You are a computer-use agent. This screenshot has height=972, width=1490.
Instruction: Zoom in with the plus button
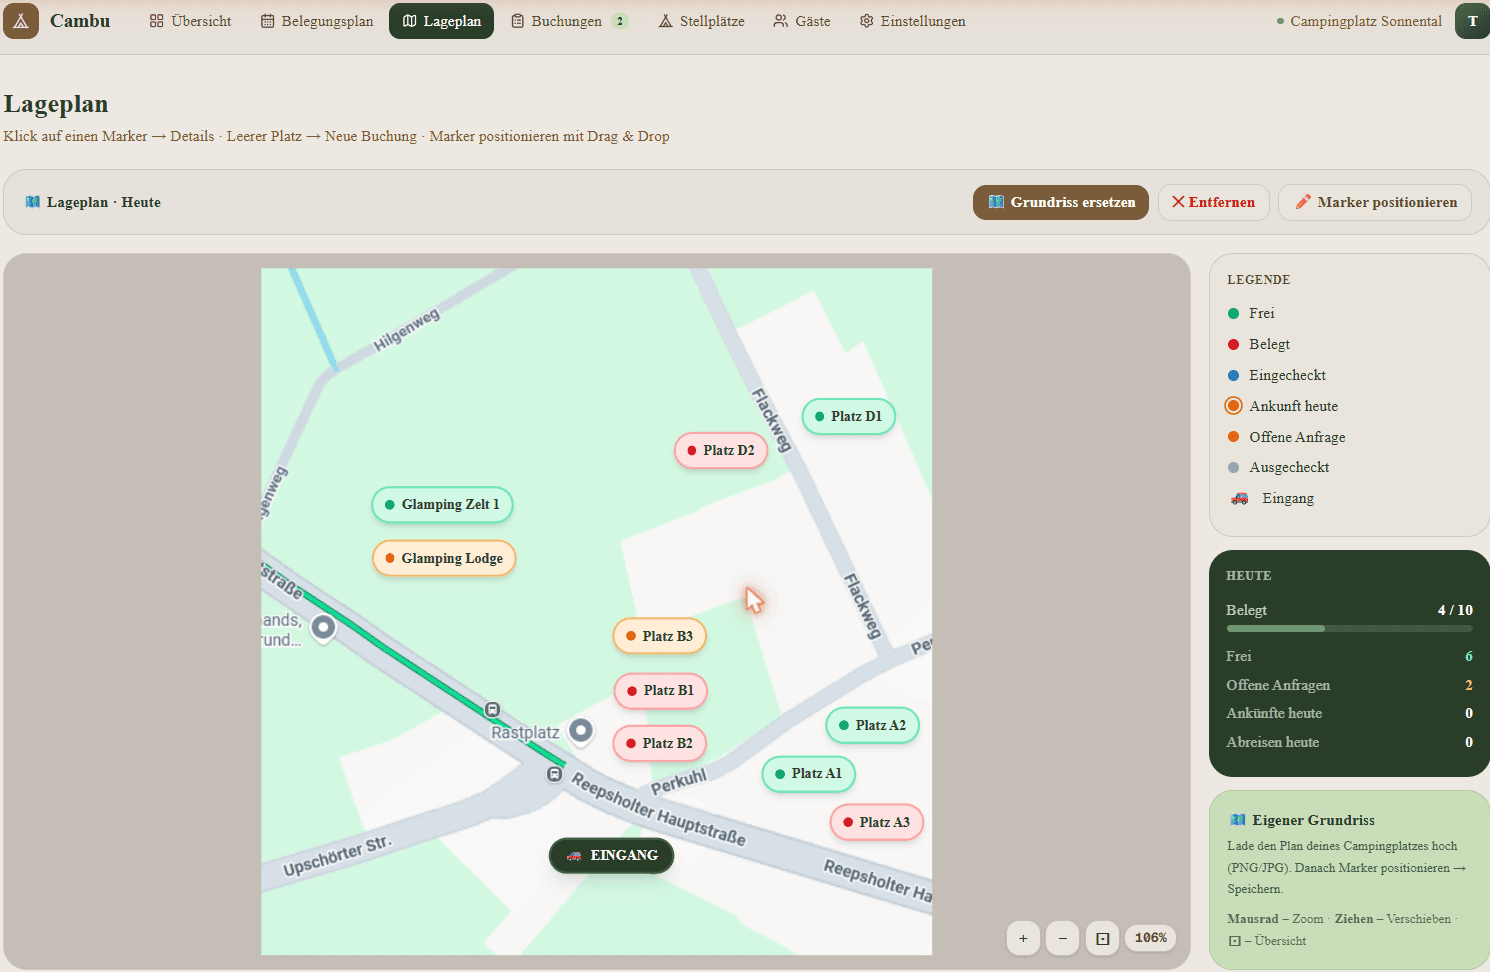1023,938
